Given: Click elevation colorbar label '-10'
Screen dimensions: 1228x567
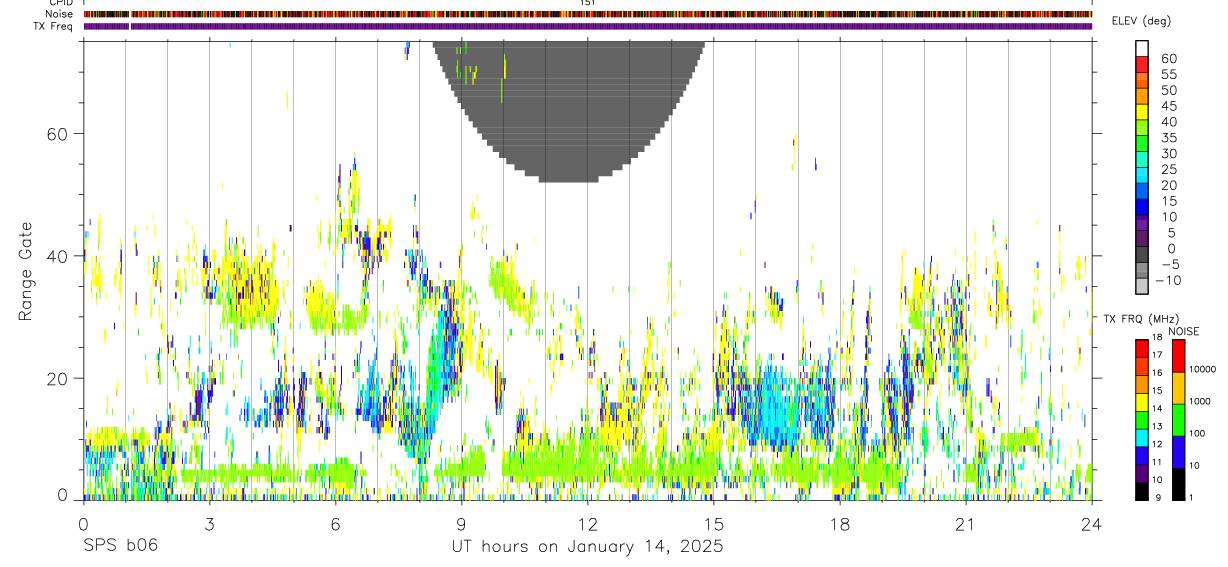Looking at the screenshot, I should click(1168, 281).
